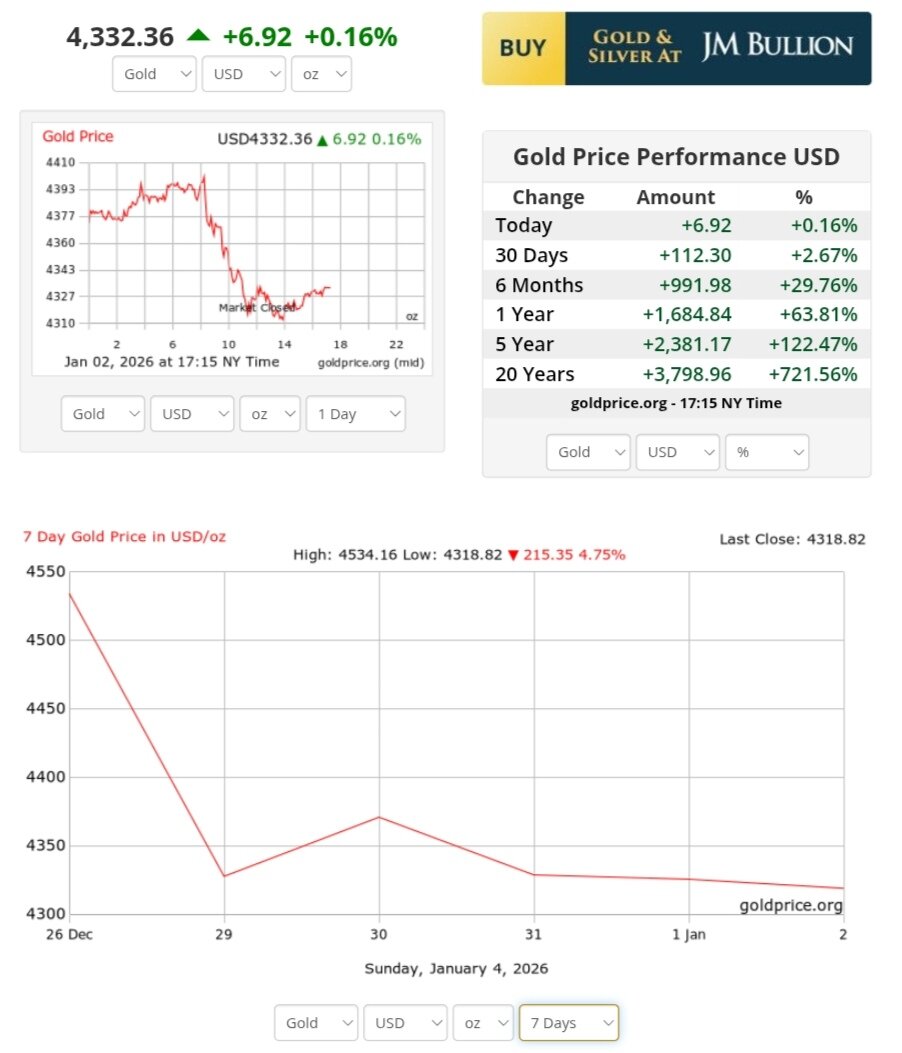The height and width of the screenshot is (1053, 902).
Task: Click the goldprice.org watermark in the 7-day chart
Action: [790, 905]
